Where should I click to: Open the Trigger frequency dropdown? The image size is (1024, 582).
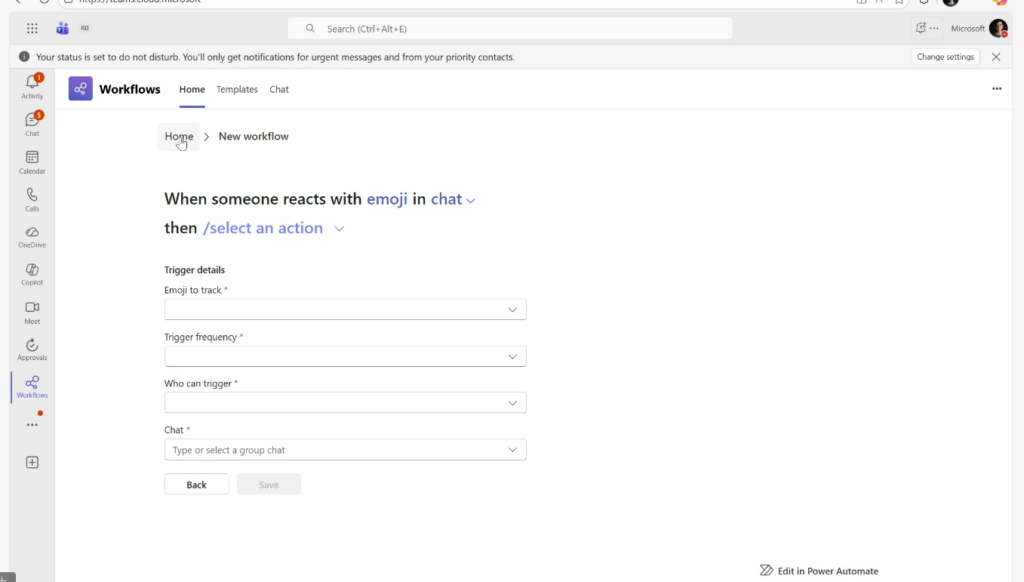pos(345,356)
